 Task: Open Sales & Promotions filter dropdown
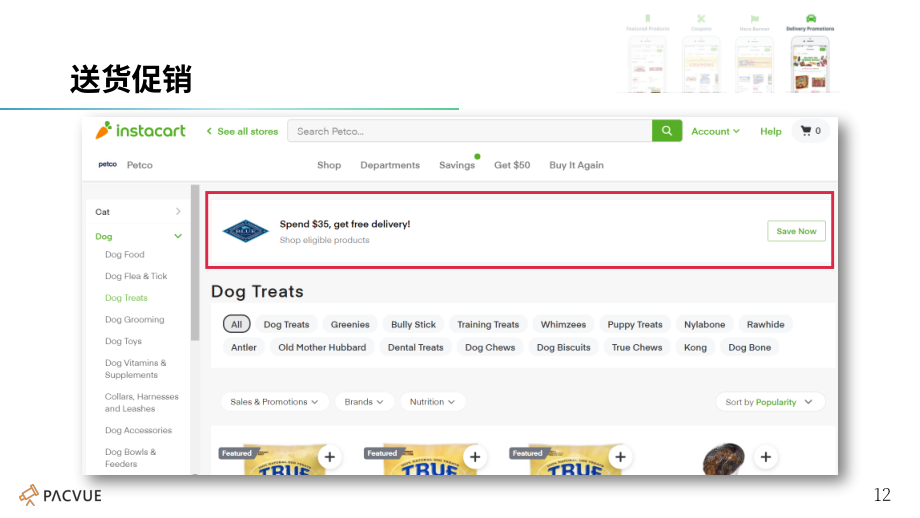click(x=274, y=402)
